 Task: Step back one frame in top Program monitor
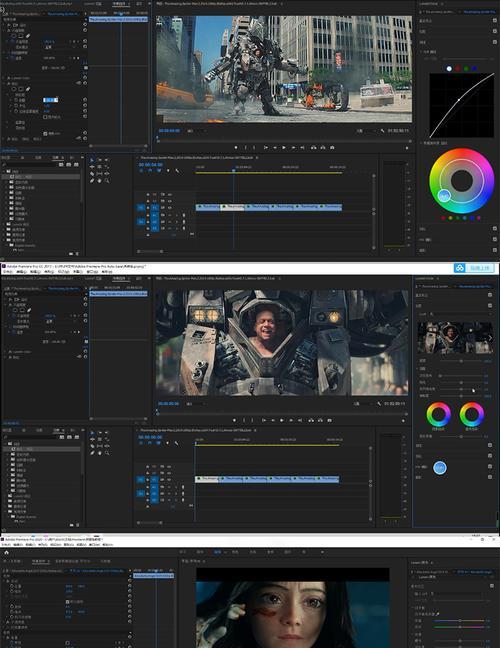[x=275, y=148]
